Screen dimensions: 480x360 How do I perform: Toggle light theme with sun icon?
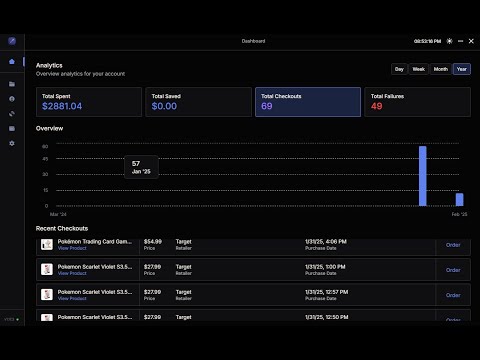point(450,41)
